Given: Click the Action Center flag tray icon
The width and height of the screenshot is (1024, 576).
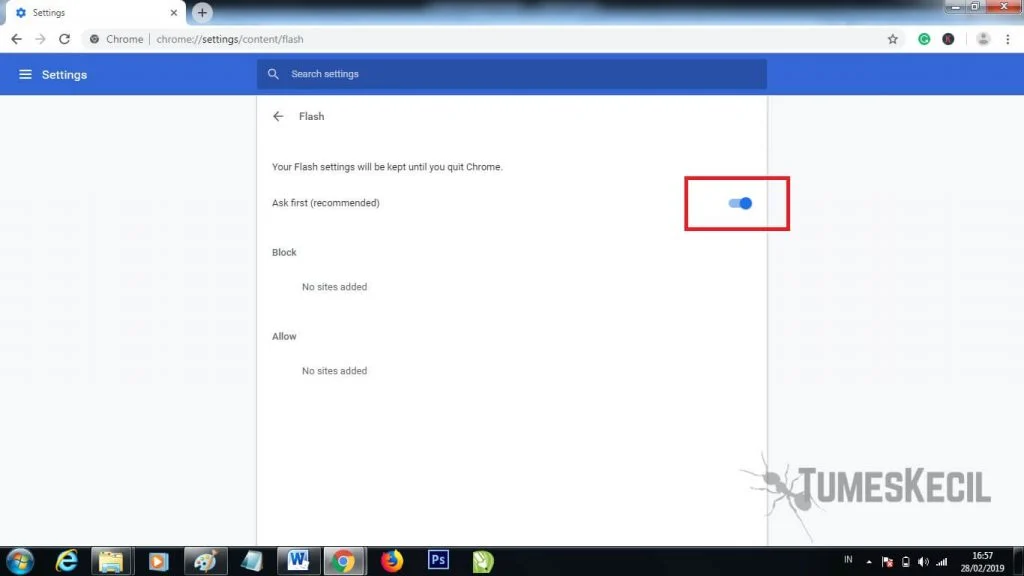Looking at the screenshot, I should 887,562.
